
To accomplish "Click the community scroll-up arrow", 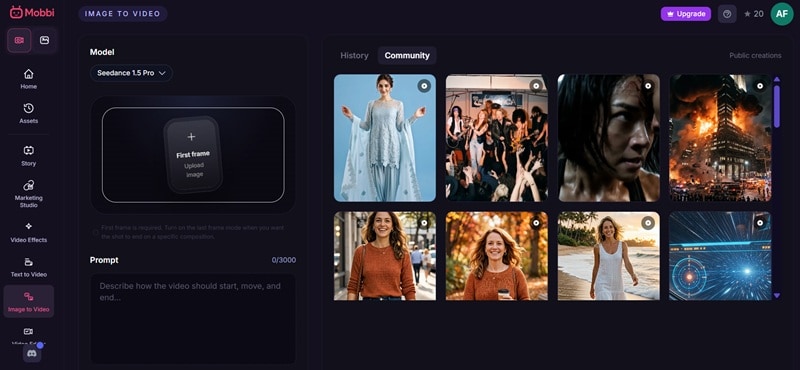I will click(777, 79).
